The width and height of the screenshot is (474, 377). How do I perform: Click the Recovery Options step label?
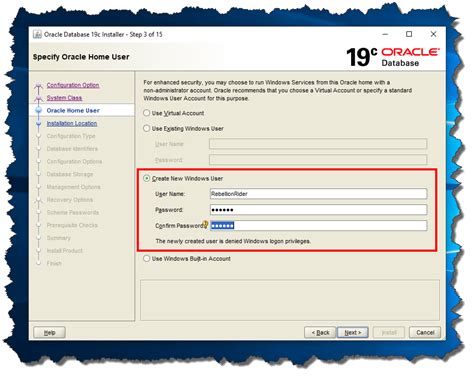(70, 200)
